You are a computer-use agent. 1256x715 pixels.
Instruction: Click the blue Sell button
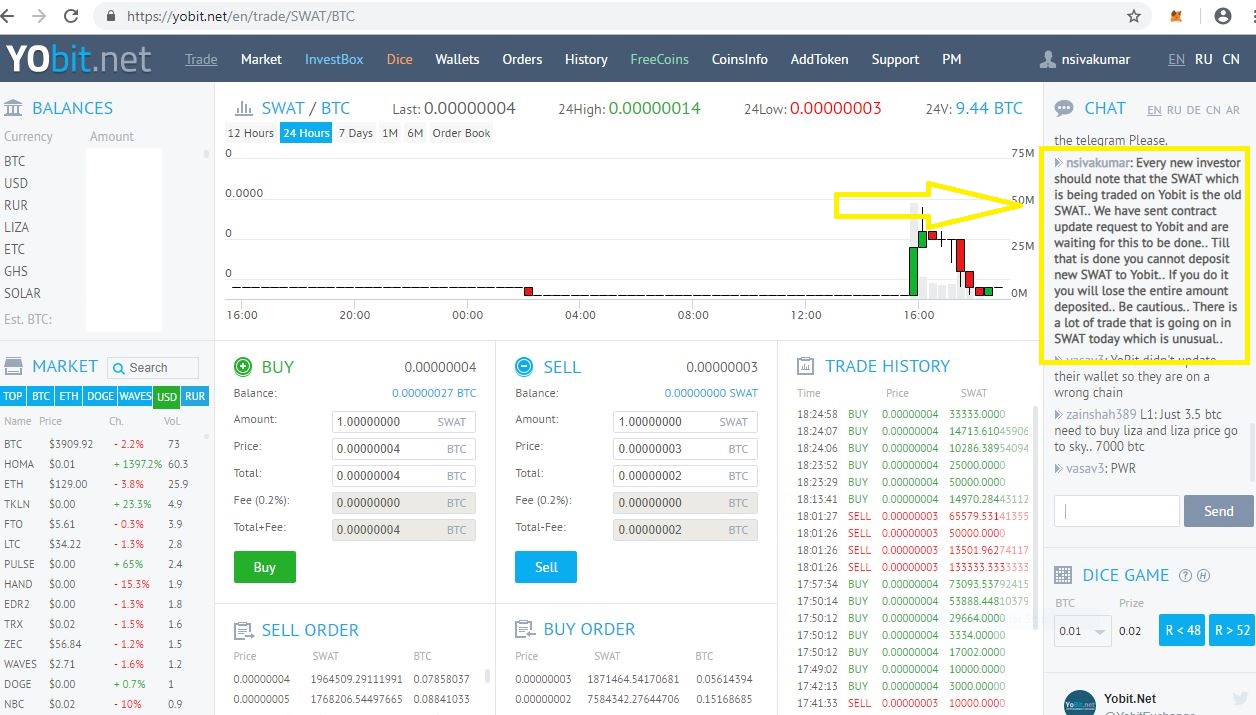[x=546, y=567]
